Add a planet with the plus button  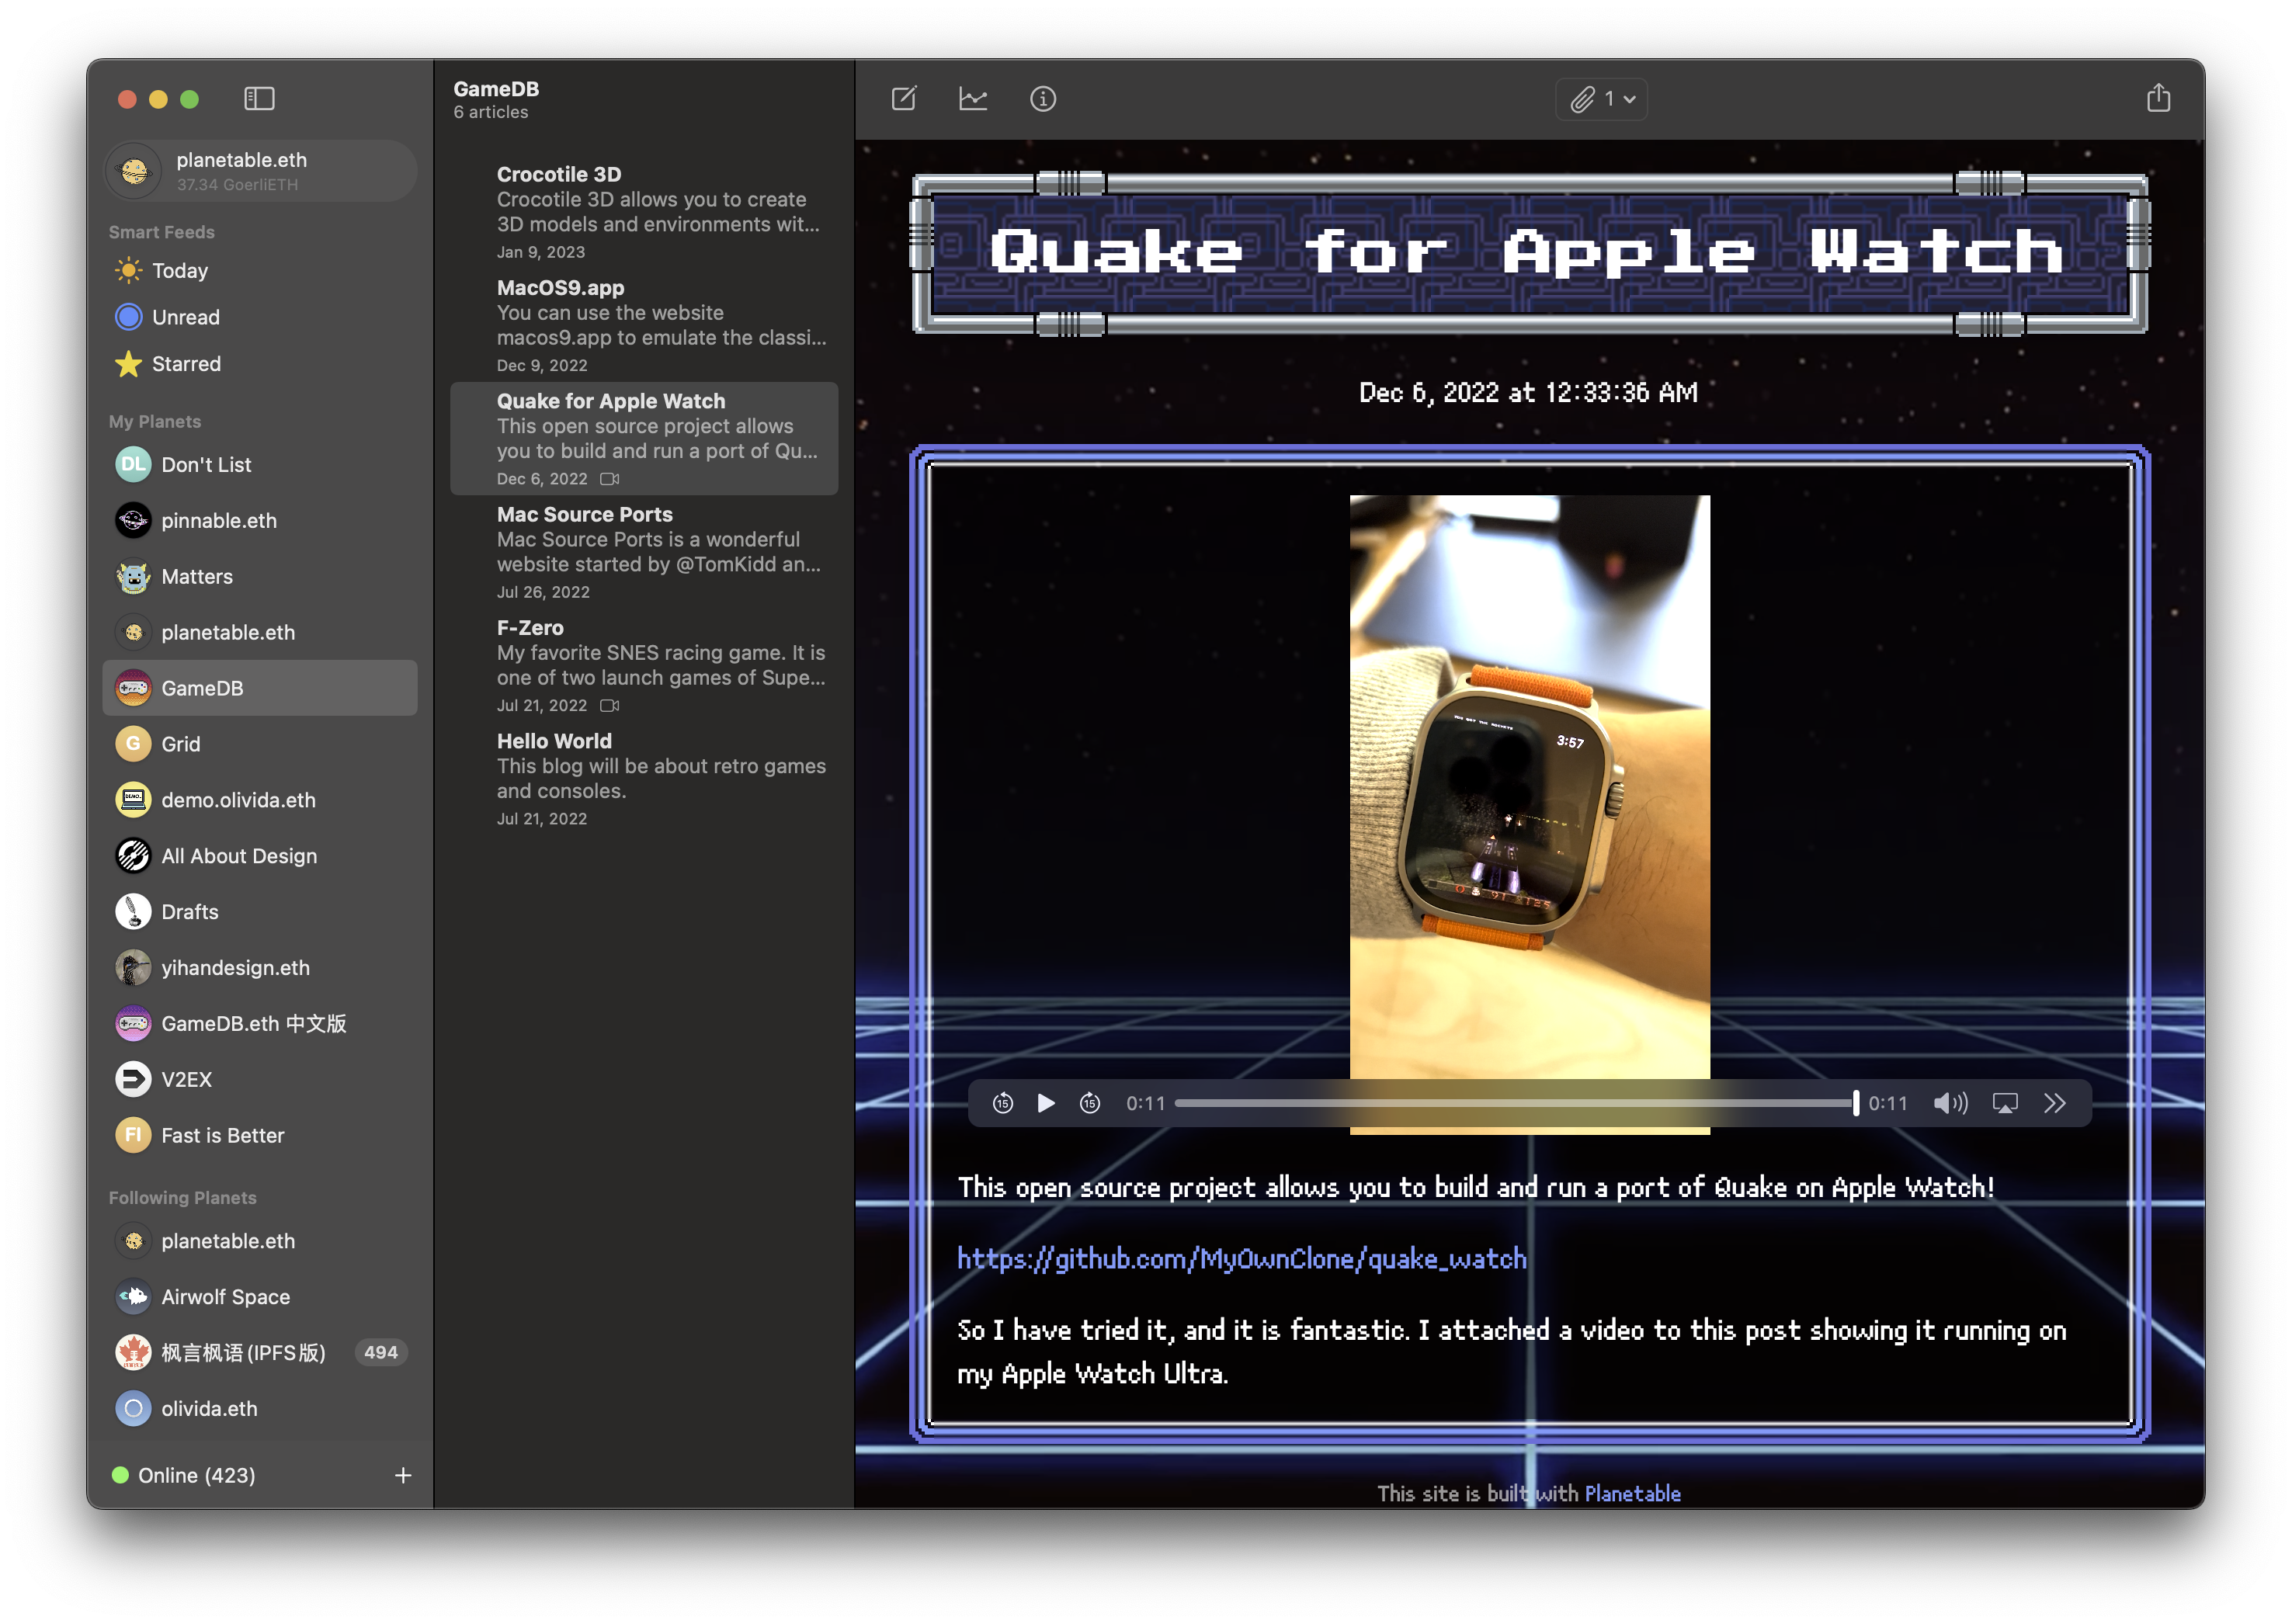(403, 1475)
